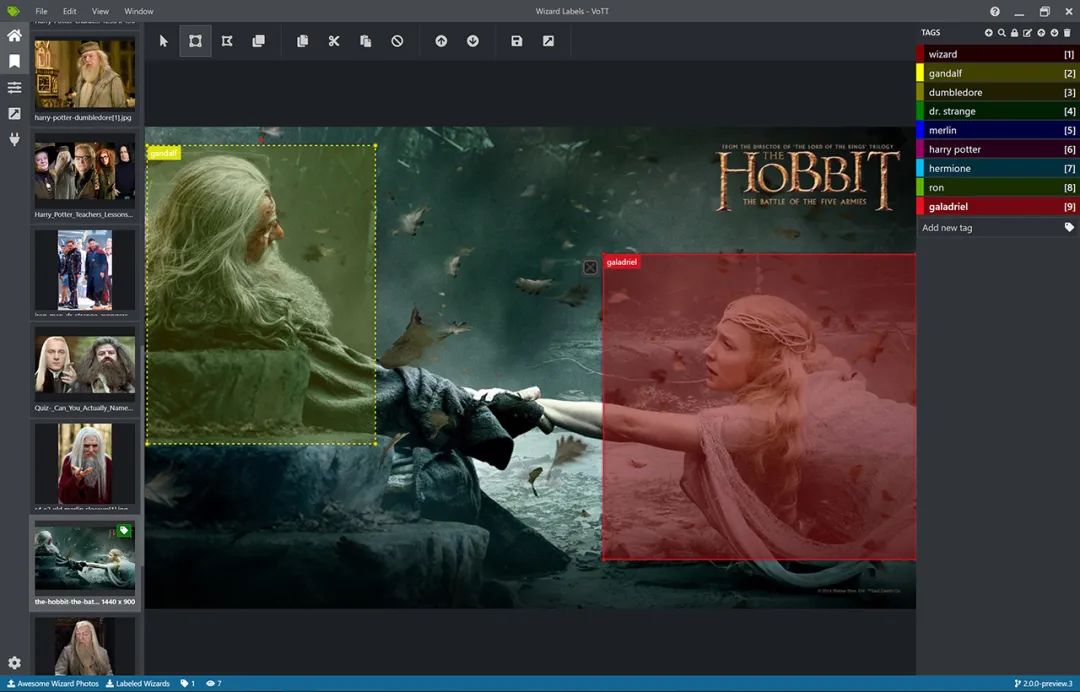Image resolution: width=1080 pixels, height=692 pixels.
Task: Cut the selected regions
Action: pyautogui.click(x=334, y=41)
